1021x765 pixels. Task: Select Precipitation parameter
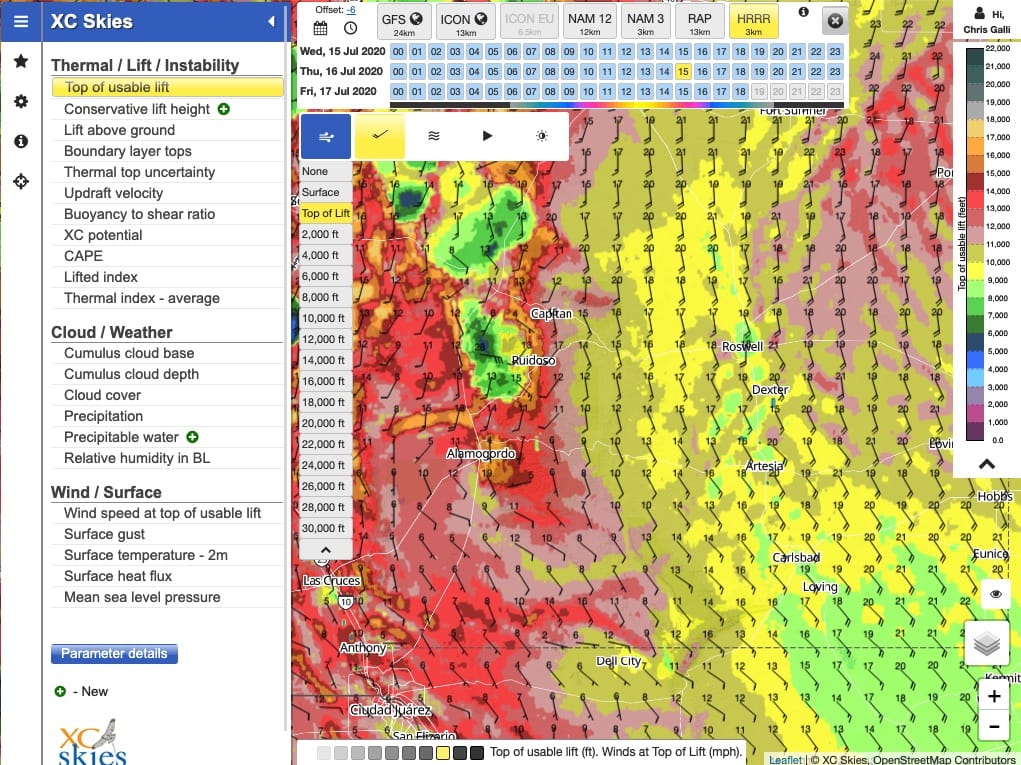167,416
